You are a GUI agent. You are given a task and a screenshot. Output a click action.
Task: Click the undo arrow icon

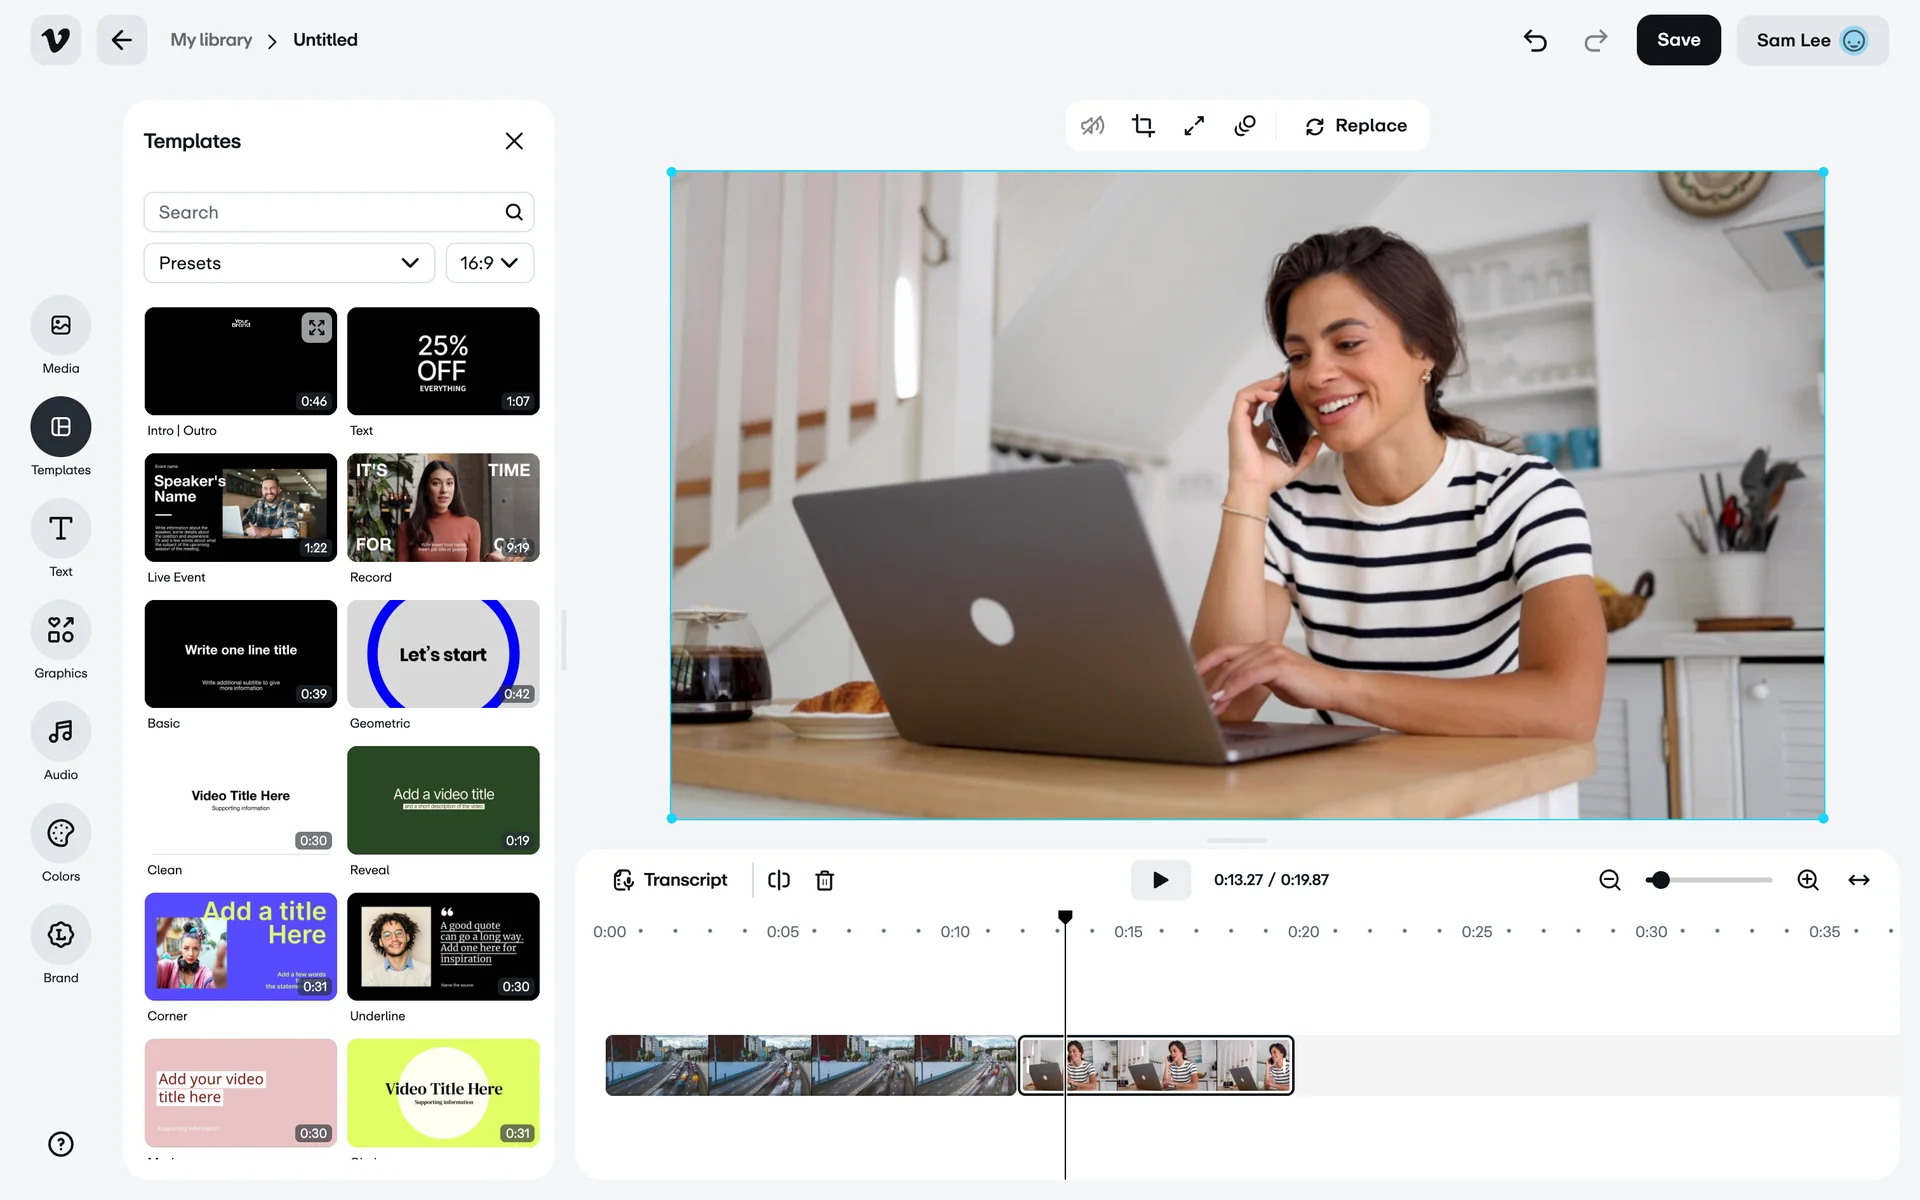point(1535,40)
